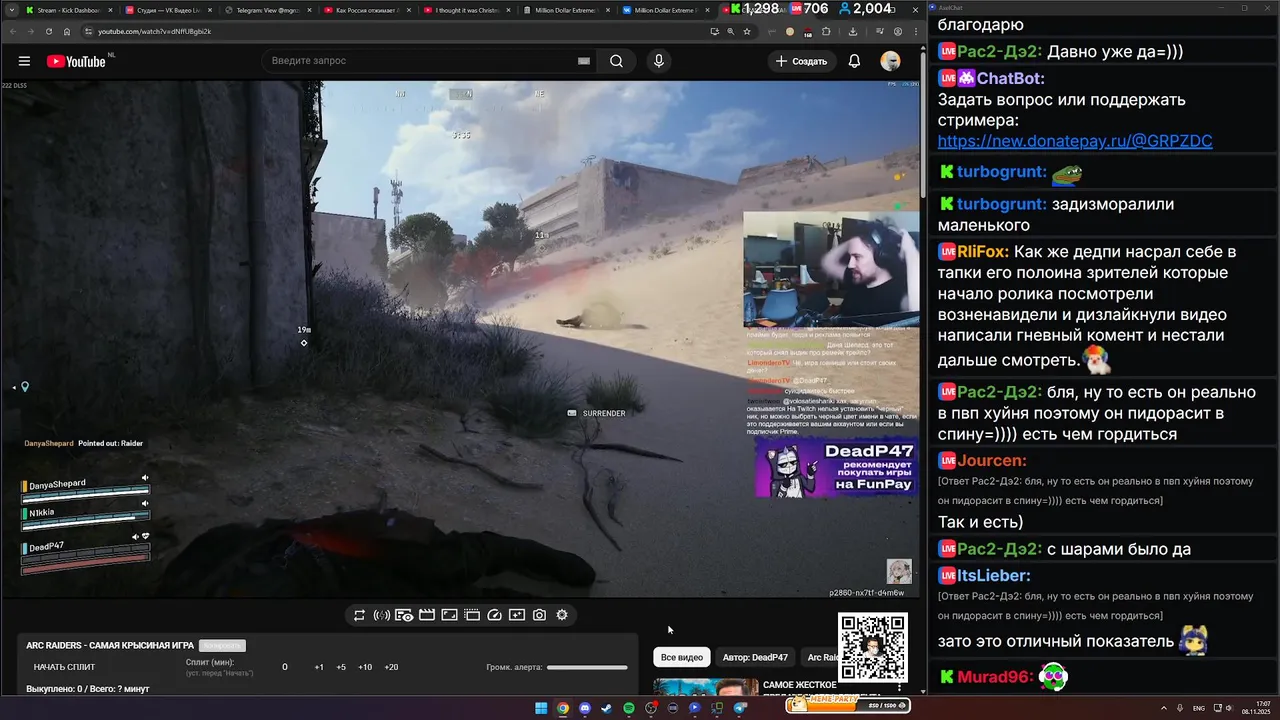The image size is (1280, 720).
Task: Toggle loop playback icon under the video
Action: [359, 615]
